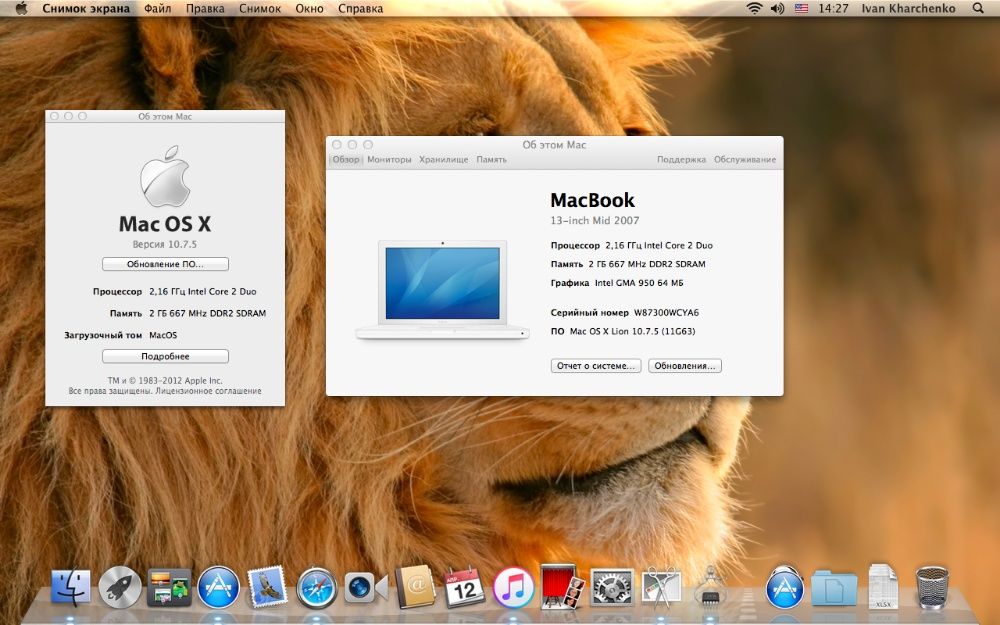
Task: Click Intel GMA 950 64 МБ graphics value
Action: [x=638, y=283]
